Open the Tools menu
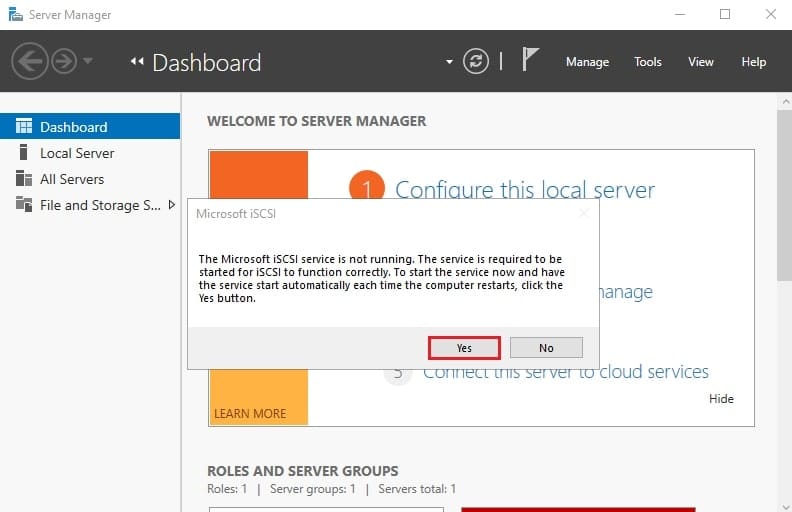The width and height of the screenshot is (792, 512). point(648,62)
